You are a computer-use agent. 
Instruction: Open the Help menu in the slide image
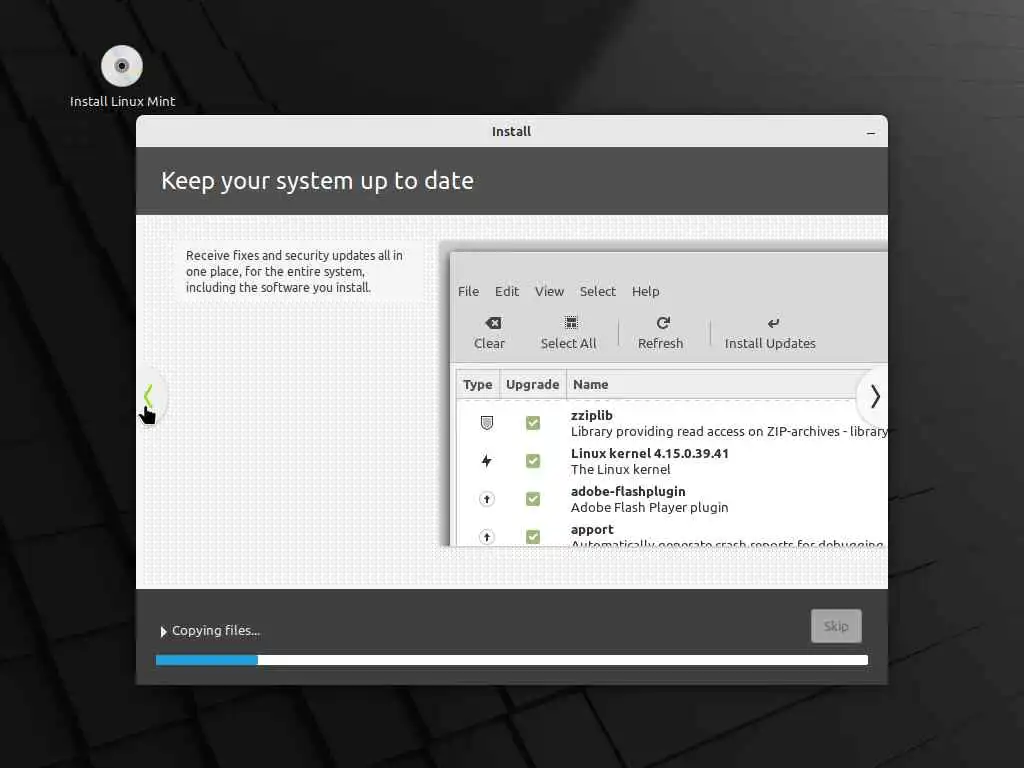pos(645,291)
